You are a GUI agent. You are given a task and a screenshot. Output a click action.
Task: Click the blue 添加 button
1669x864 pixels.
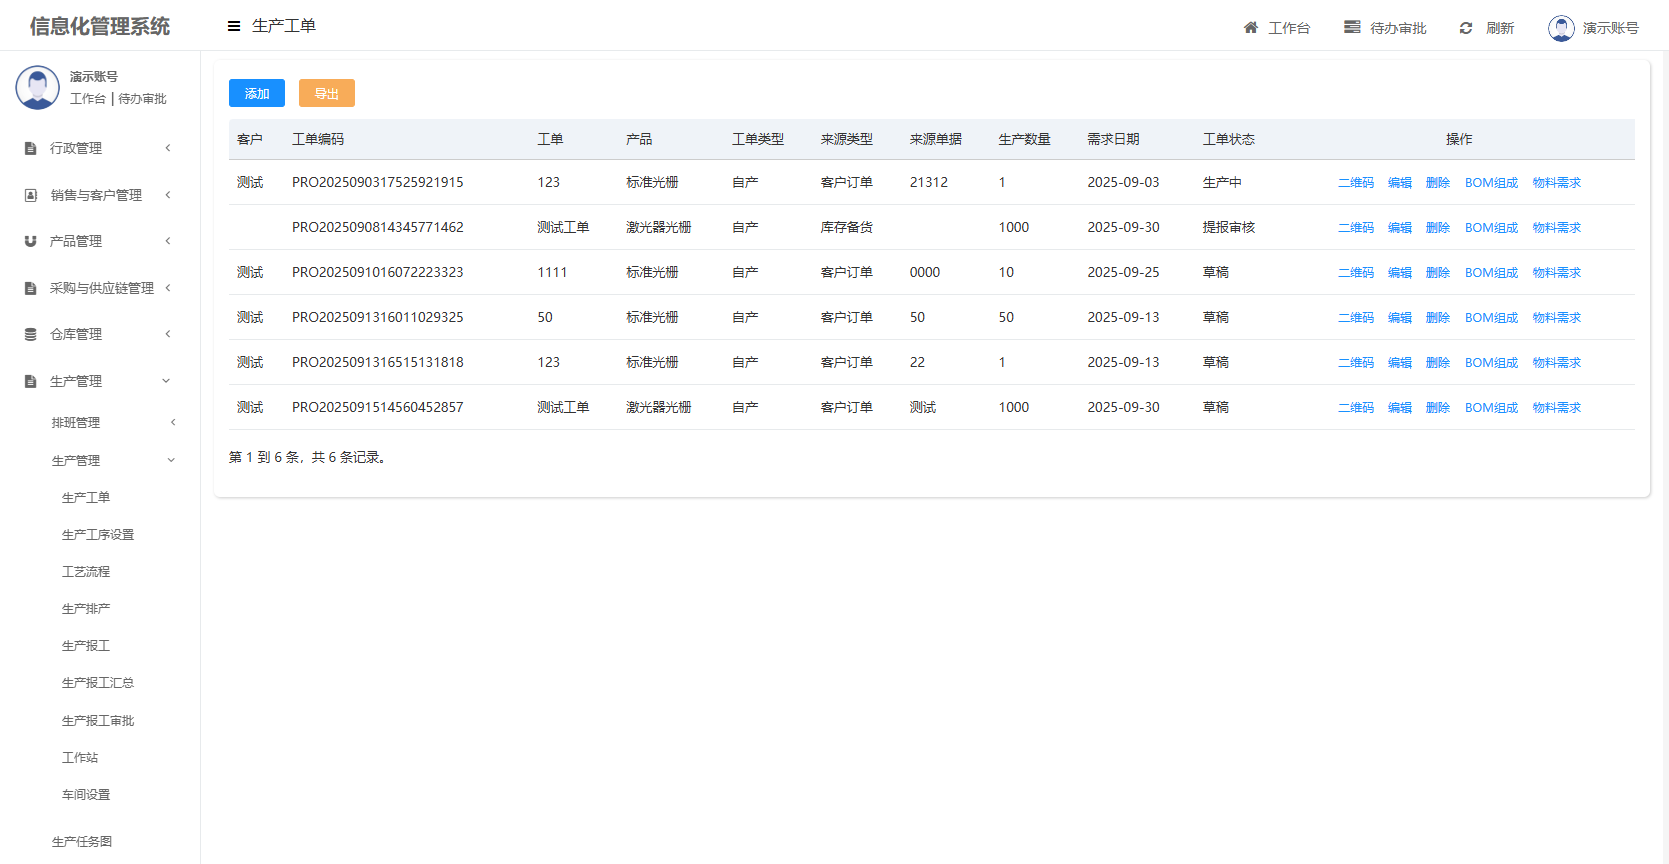click(257, 93)
